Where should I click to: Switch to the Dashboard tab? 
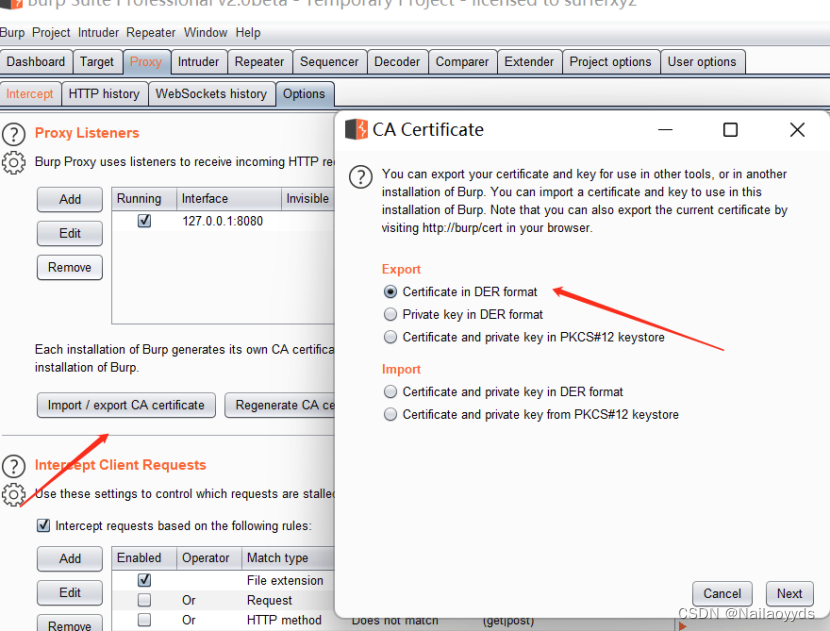(x=36, y=62)
